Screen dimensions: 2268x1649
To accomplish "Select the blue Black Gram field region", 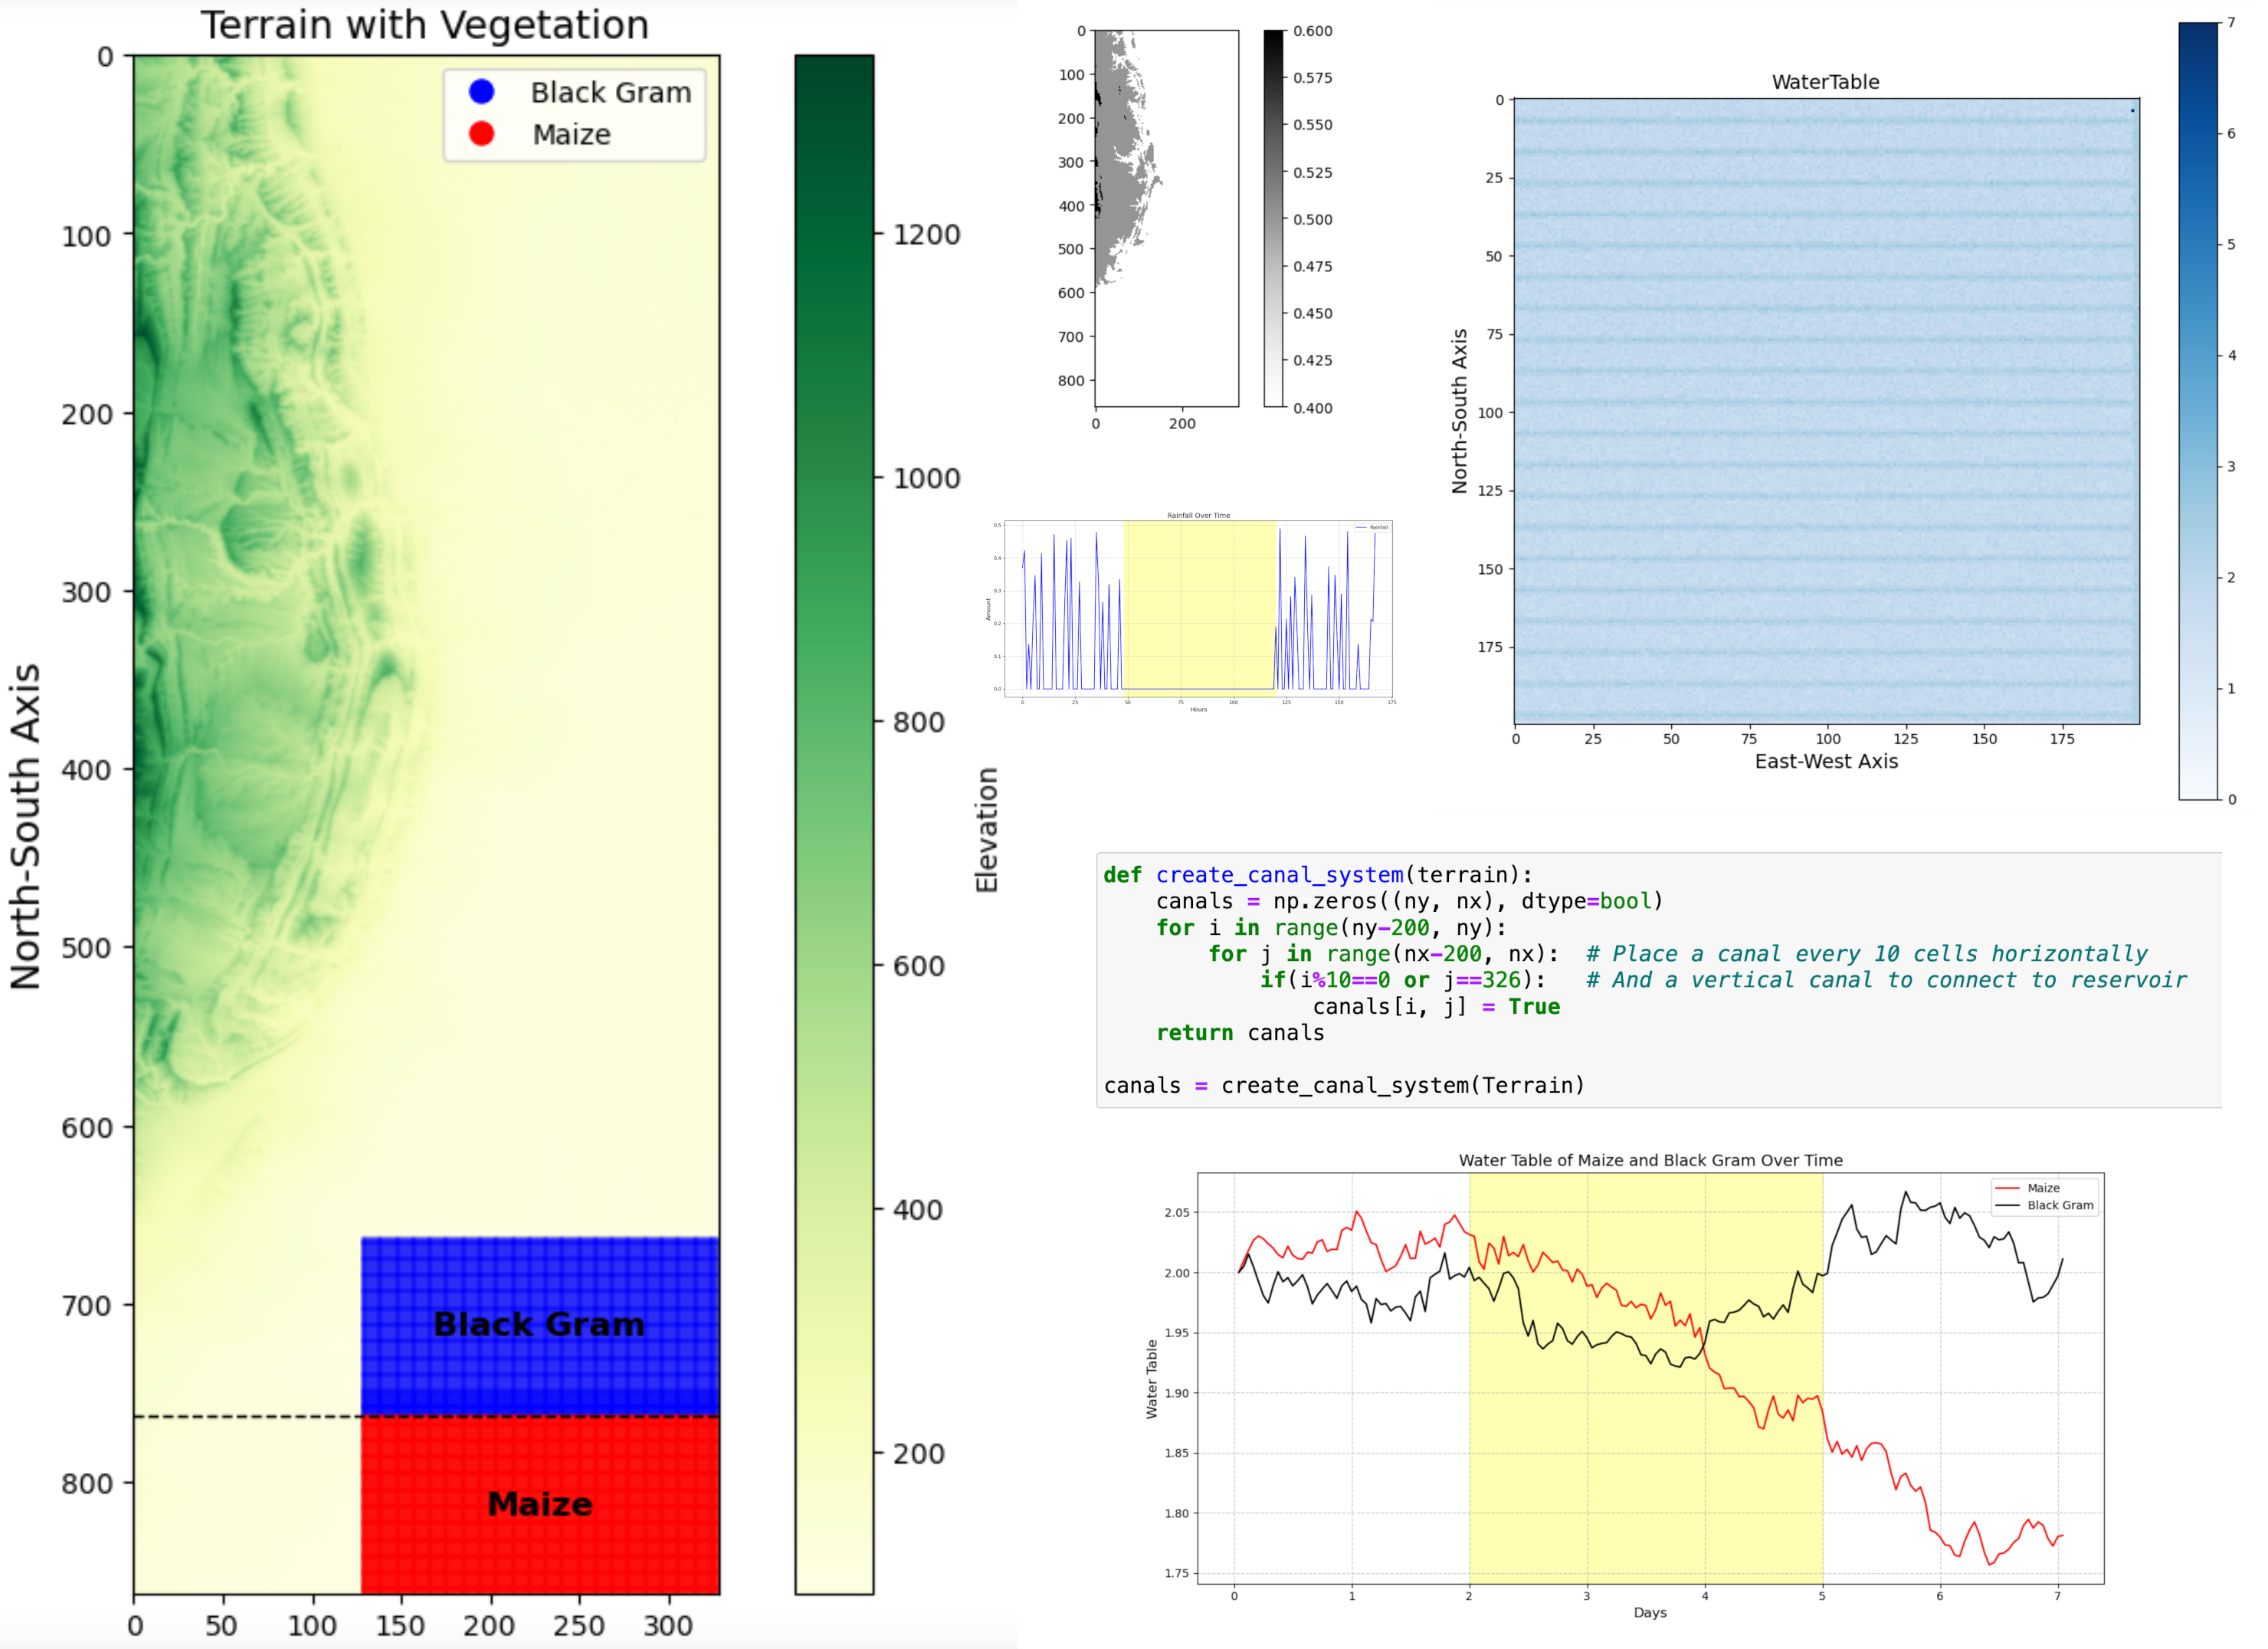I will click(540, 1326).
